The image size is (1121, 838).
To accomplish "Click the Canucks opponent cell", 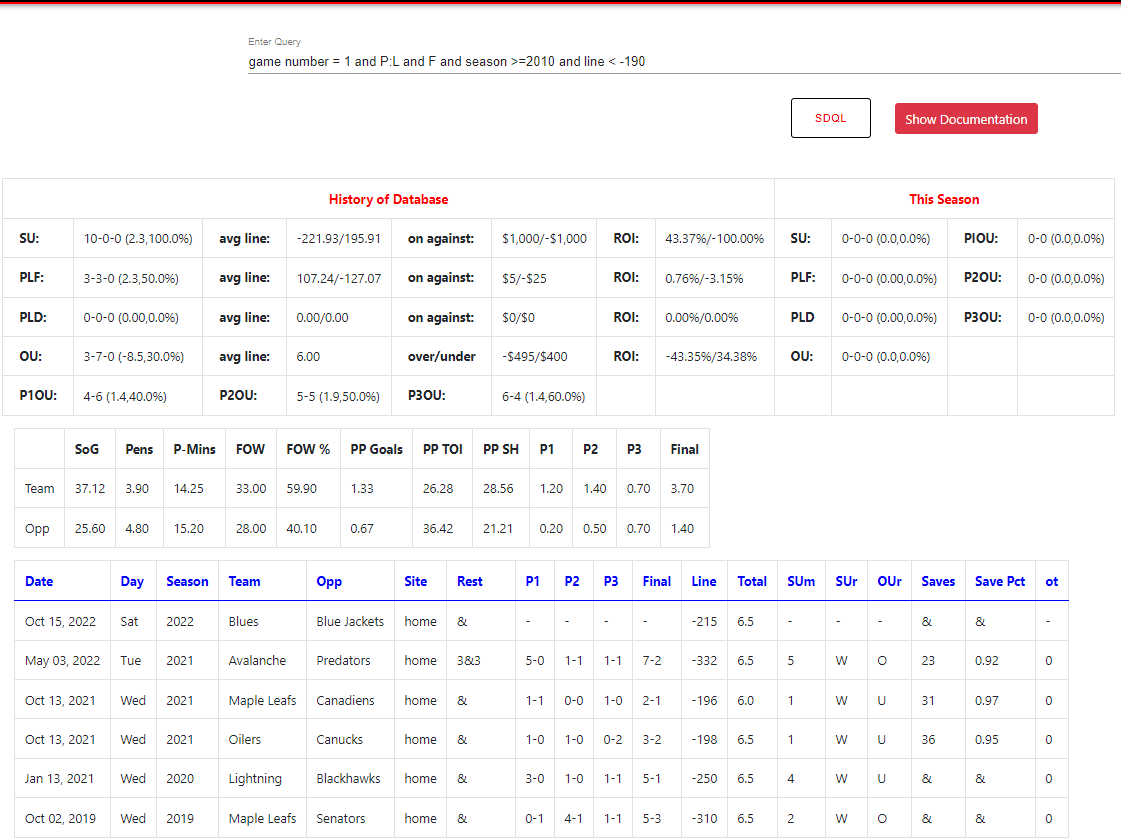I will click(x=340, y=739).
